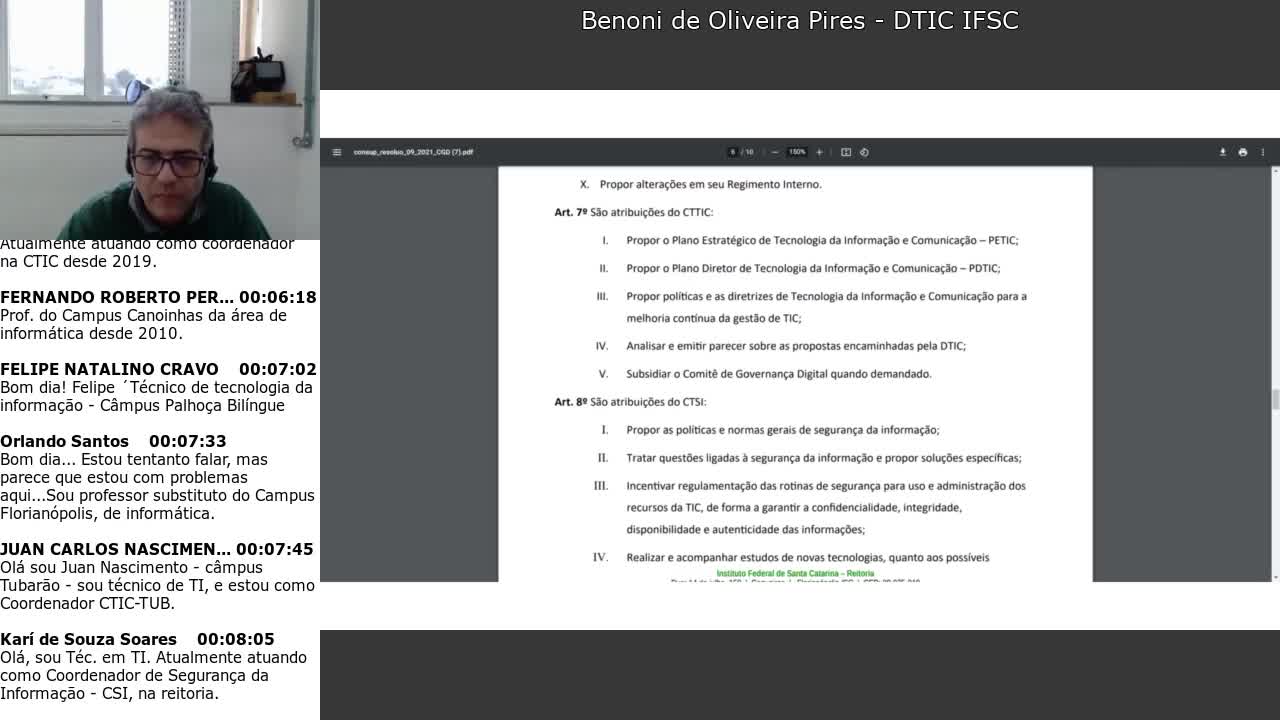Select chat name JUAN CARLOS NASCIMEN...
This screenshot has width=1280, height=720.
coord(115,549)
